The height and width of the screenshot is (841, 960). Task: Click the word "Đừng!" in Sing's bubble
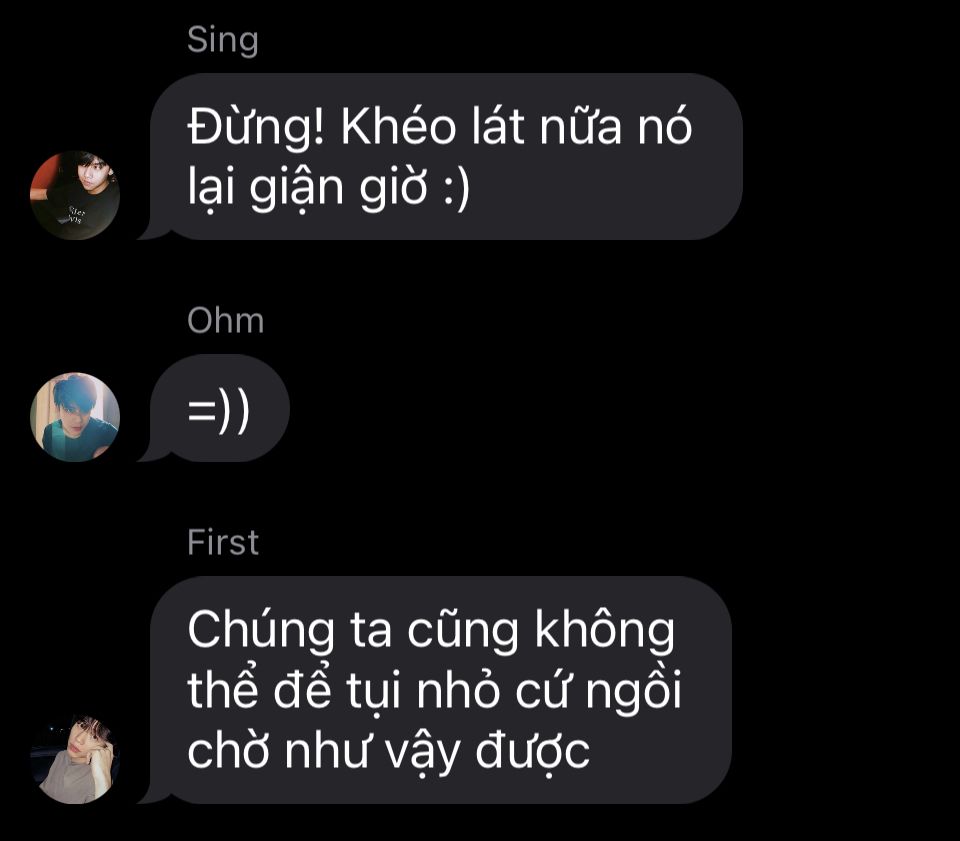(x=256, y=129)
